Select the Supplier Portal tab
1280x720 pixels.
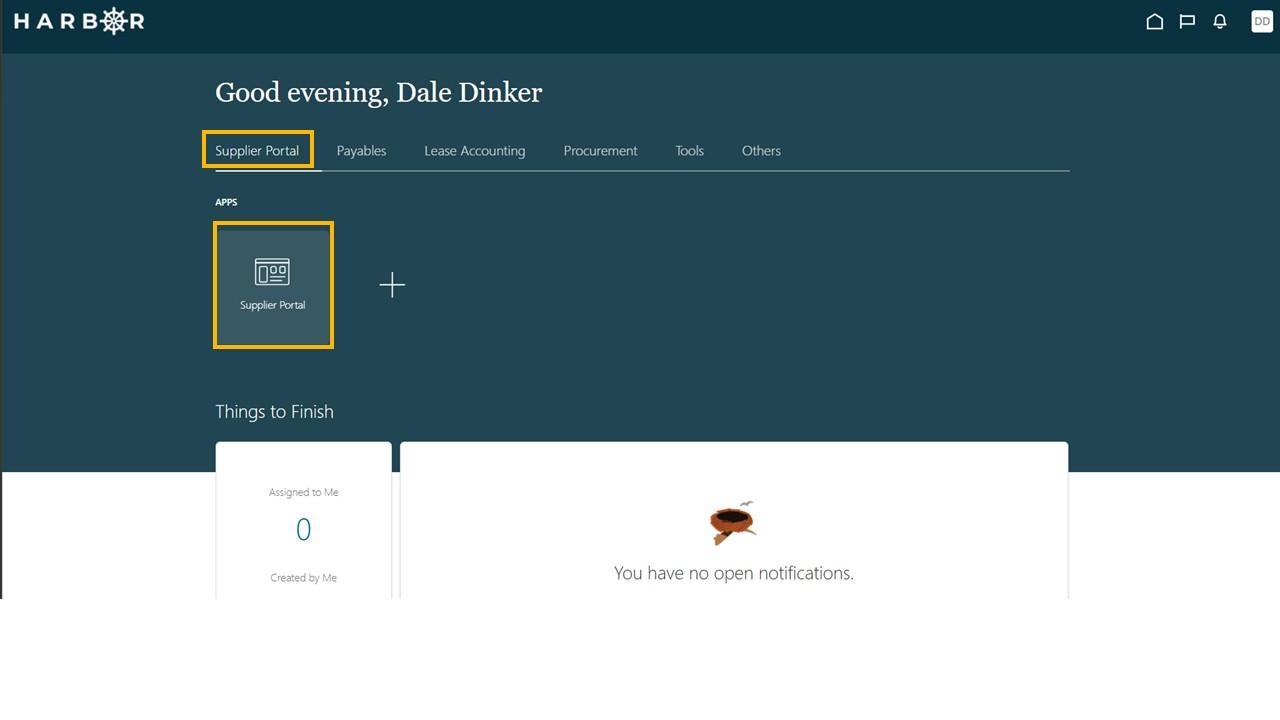pos(257,150)
